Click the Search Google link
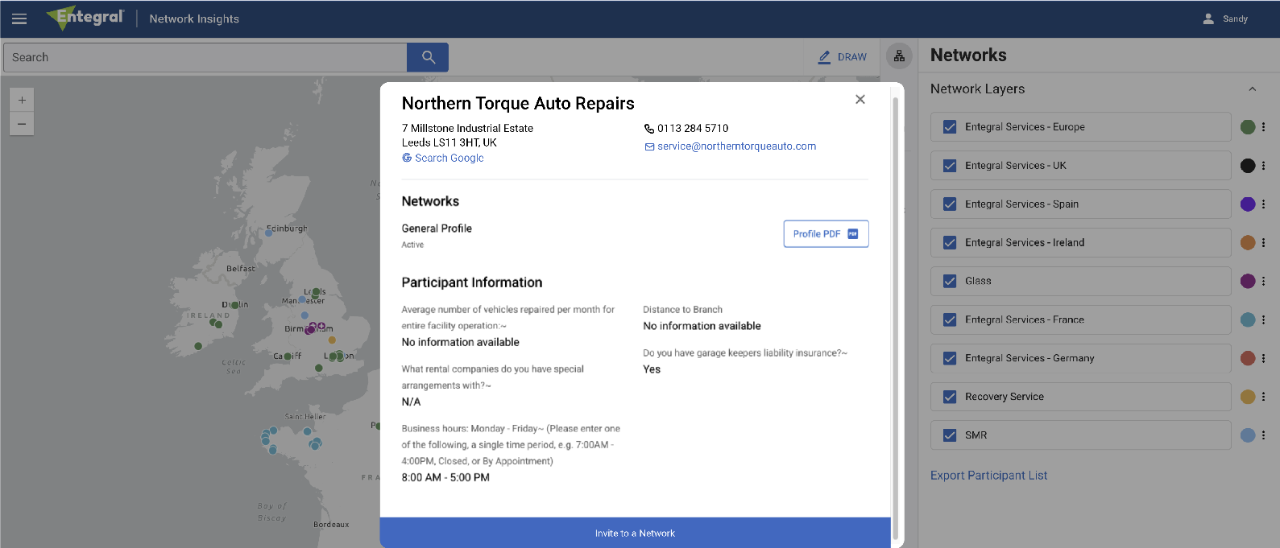 point(449,158)
